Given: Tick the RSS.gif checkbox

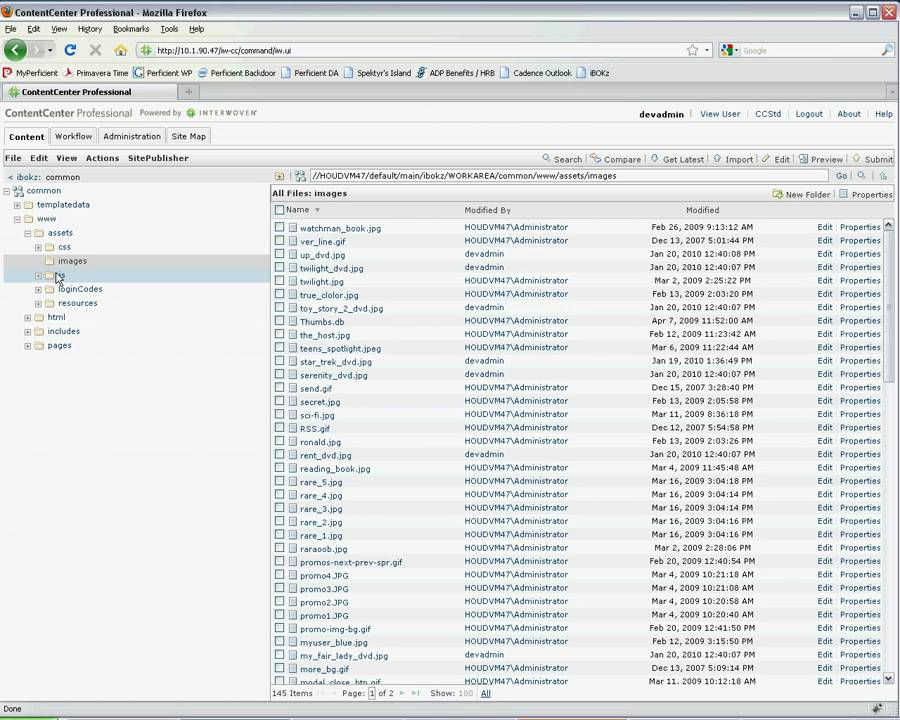Looking at the screenshot, I should (279, 427).
